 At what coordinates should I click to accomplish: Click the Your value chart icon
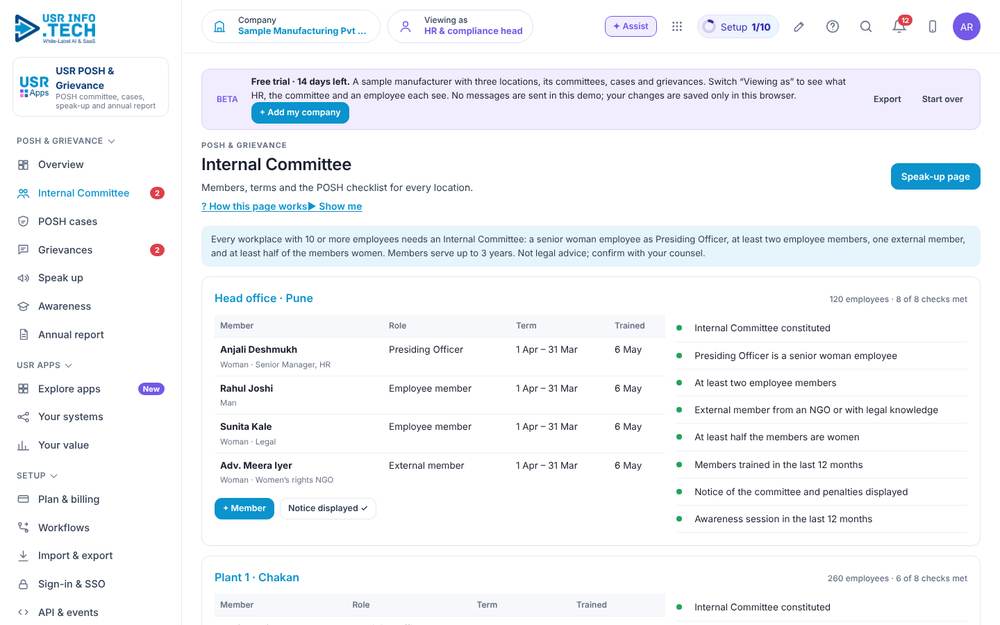23,445
